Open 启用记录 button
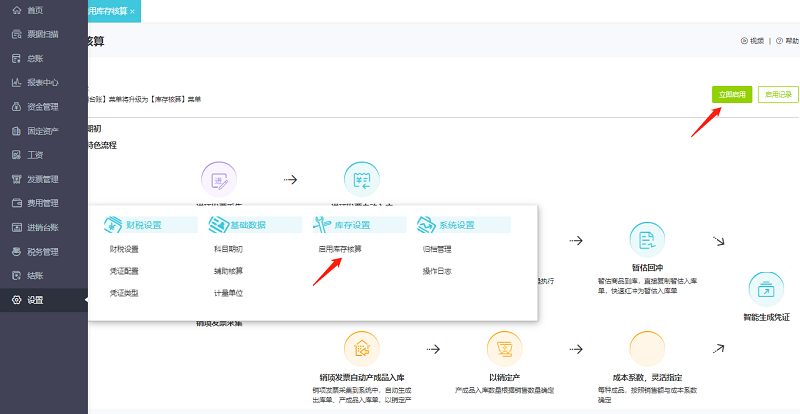 (x=778, y=94)
